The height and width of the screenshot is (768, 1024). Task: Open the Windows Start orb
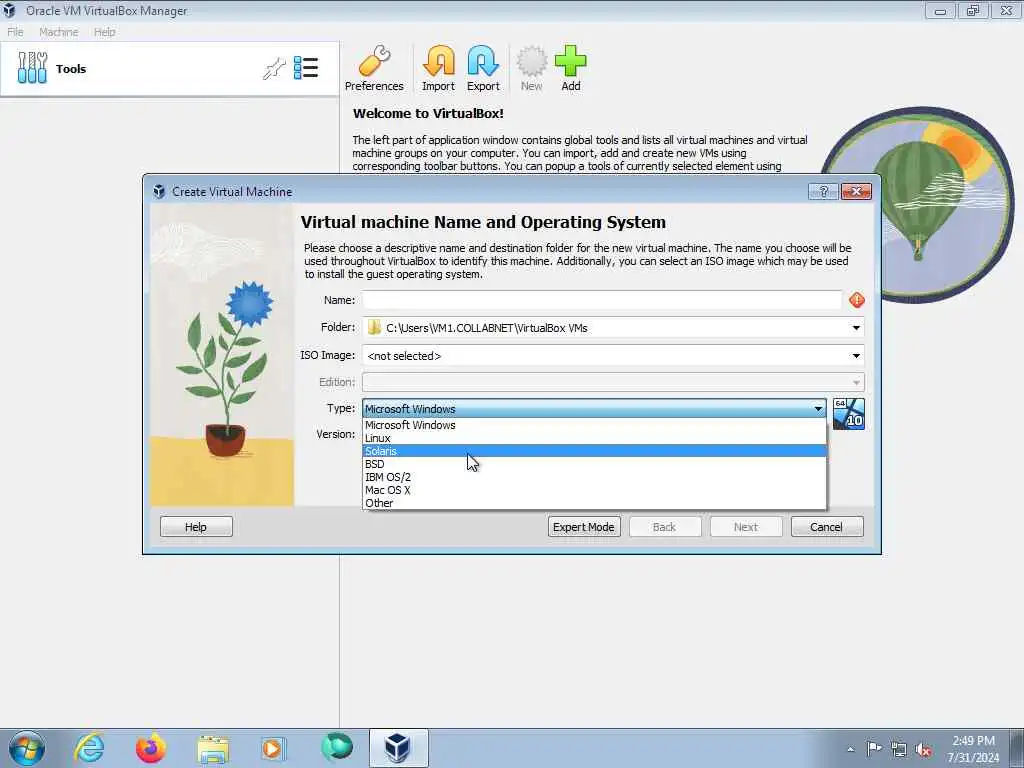(x=27, y=748)
